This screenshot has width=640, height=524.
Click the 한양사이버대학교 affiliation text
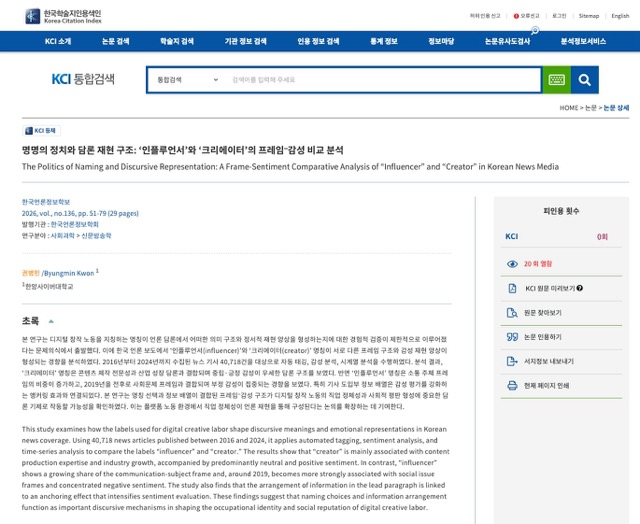coord(49,286)
